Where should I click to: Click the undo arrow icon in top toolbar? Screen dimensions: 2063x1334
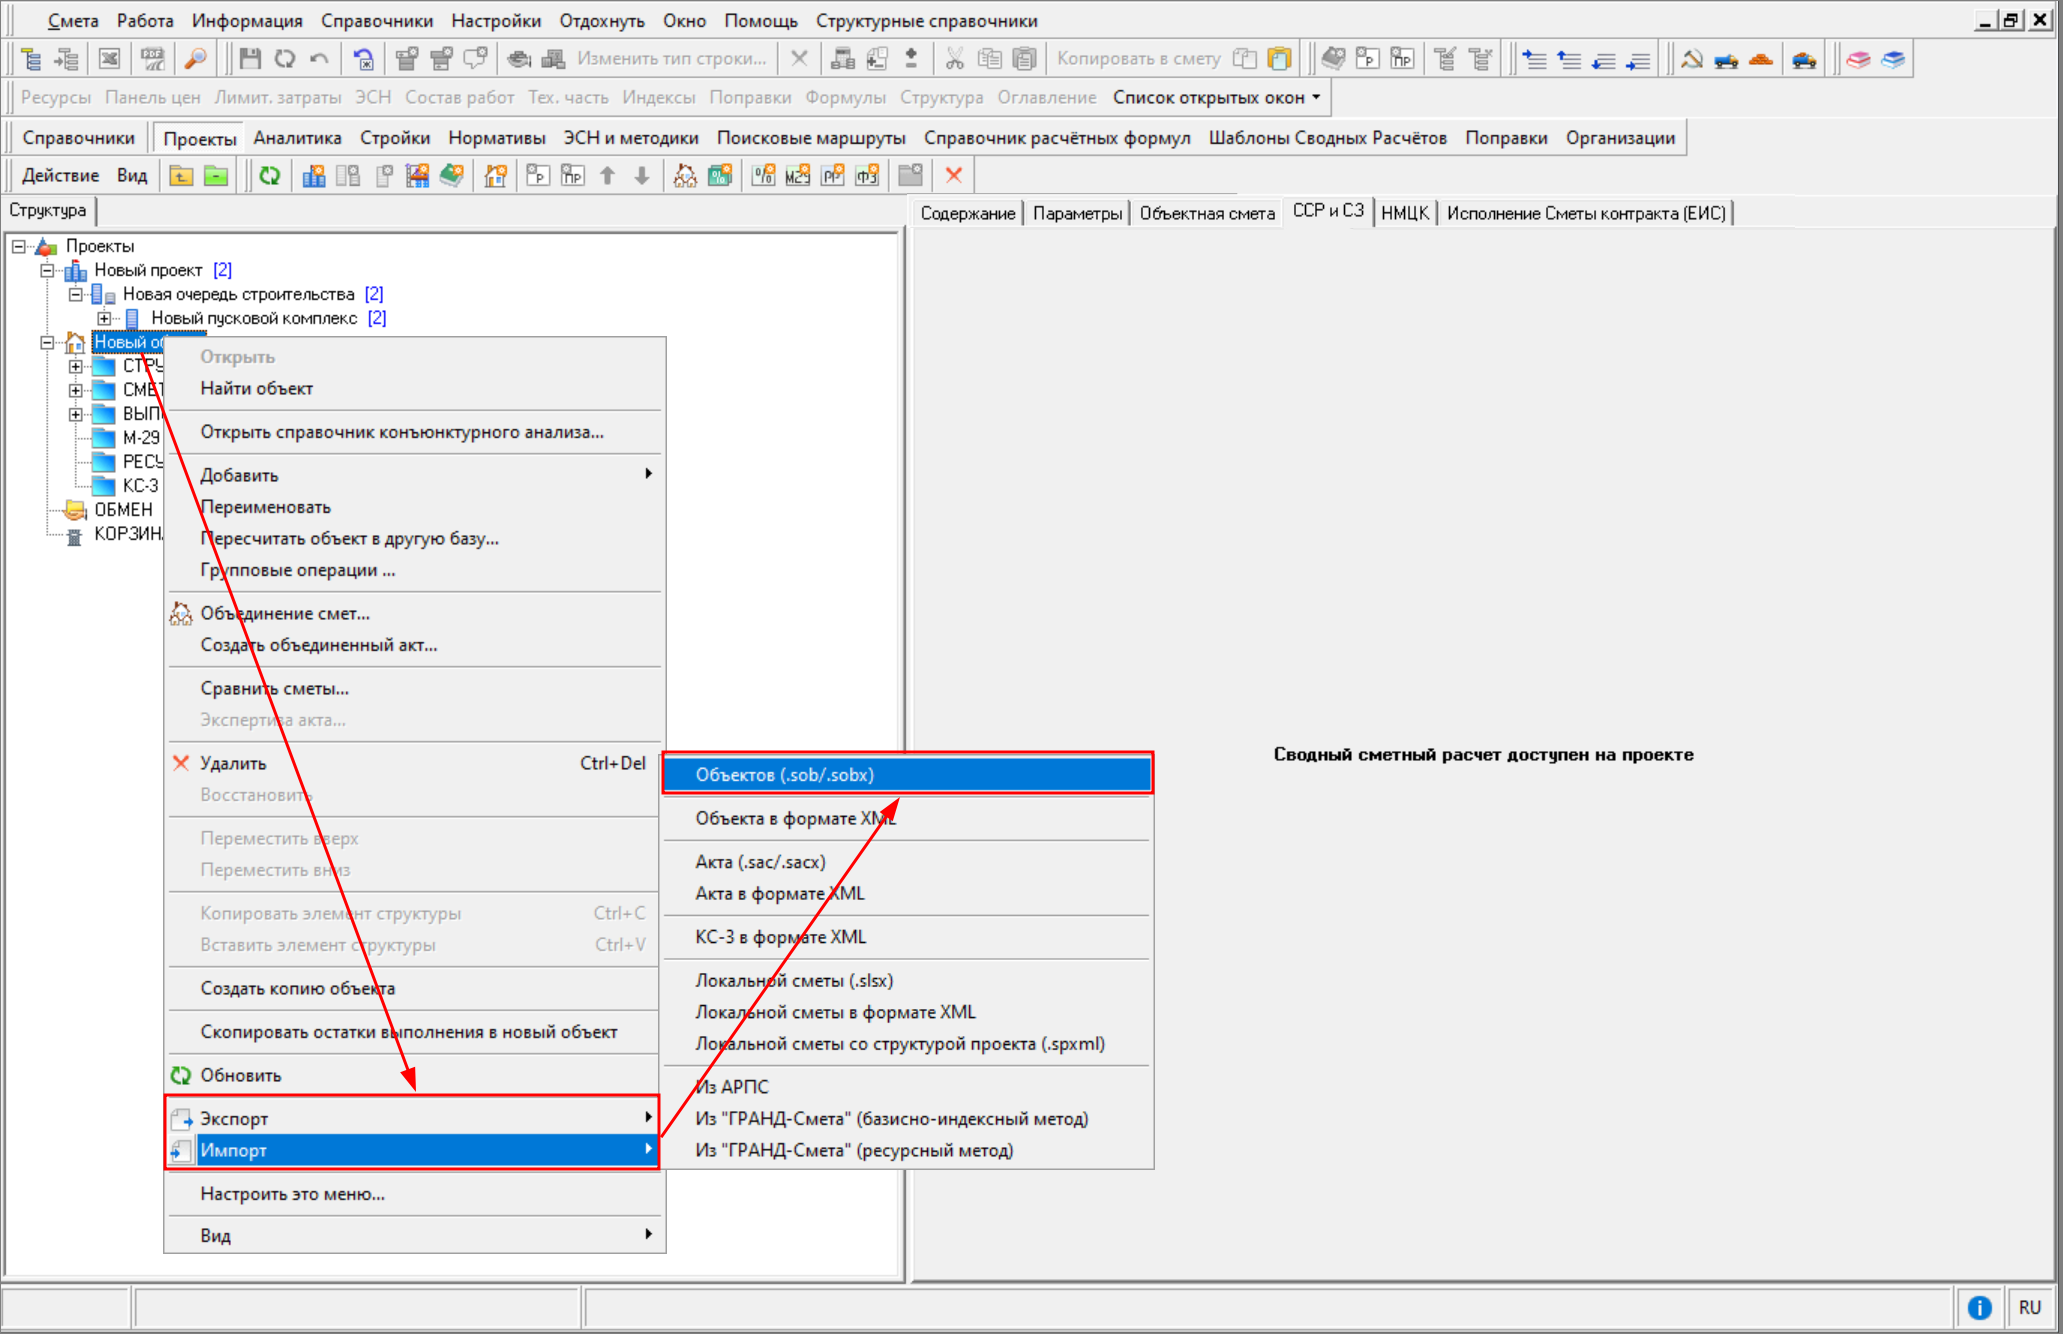point(319,59)
